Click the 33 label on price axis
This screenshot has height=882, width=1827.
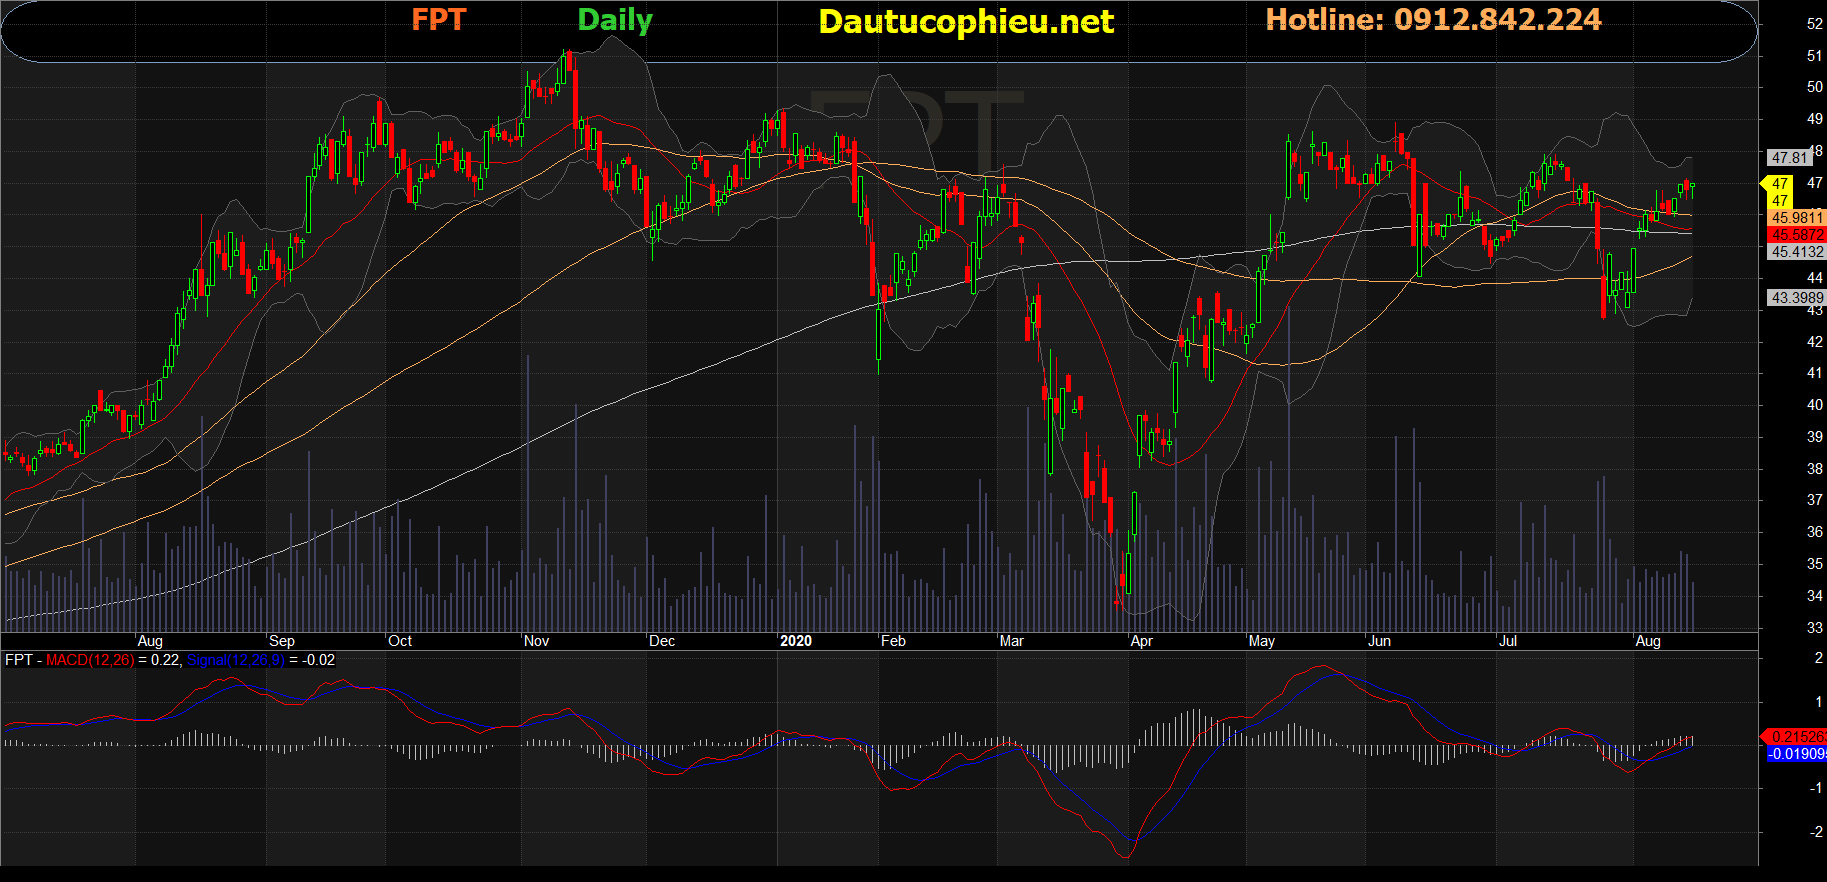(x=1814, y=628)
